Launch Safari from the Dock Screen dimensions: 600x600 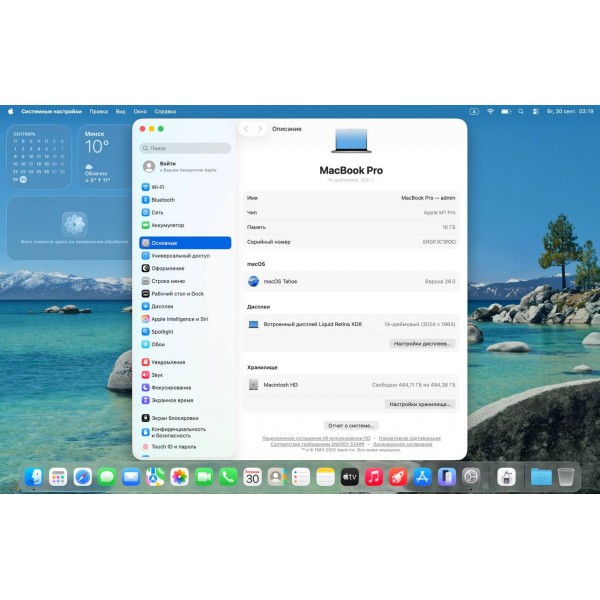point(83,477)
